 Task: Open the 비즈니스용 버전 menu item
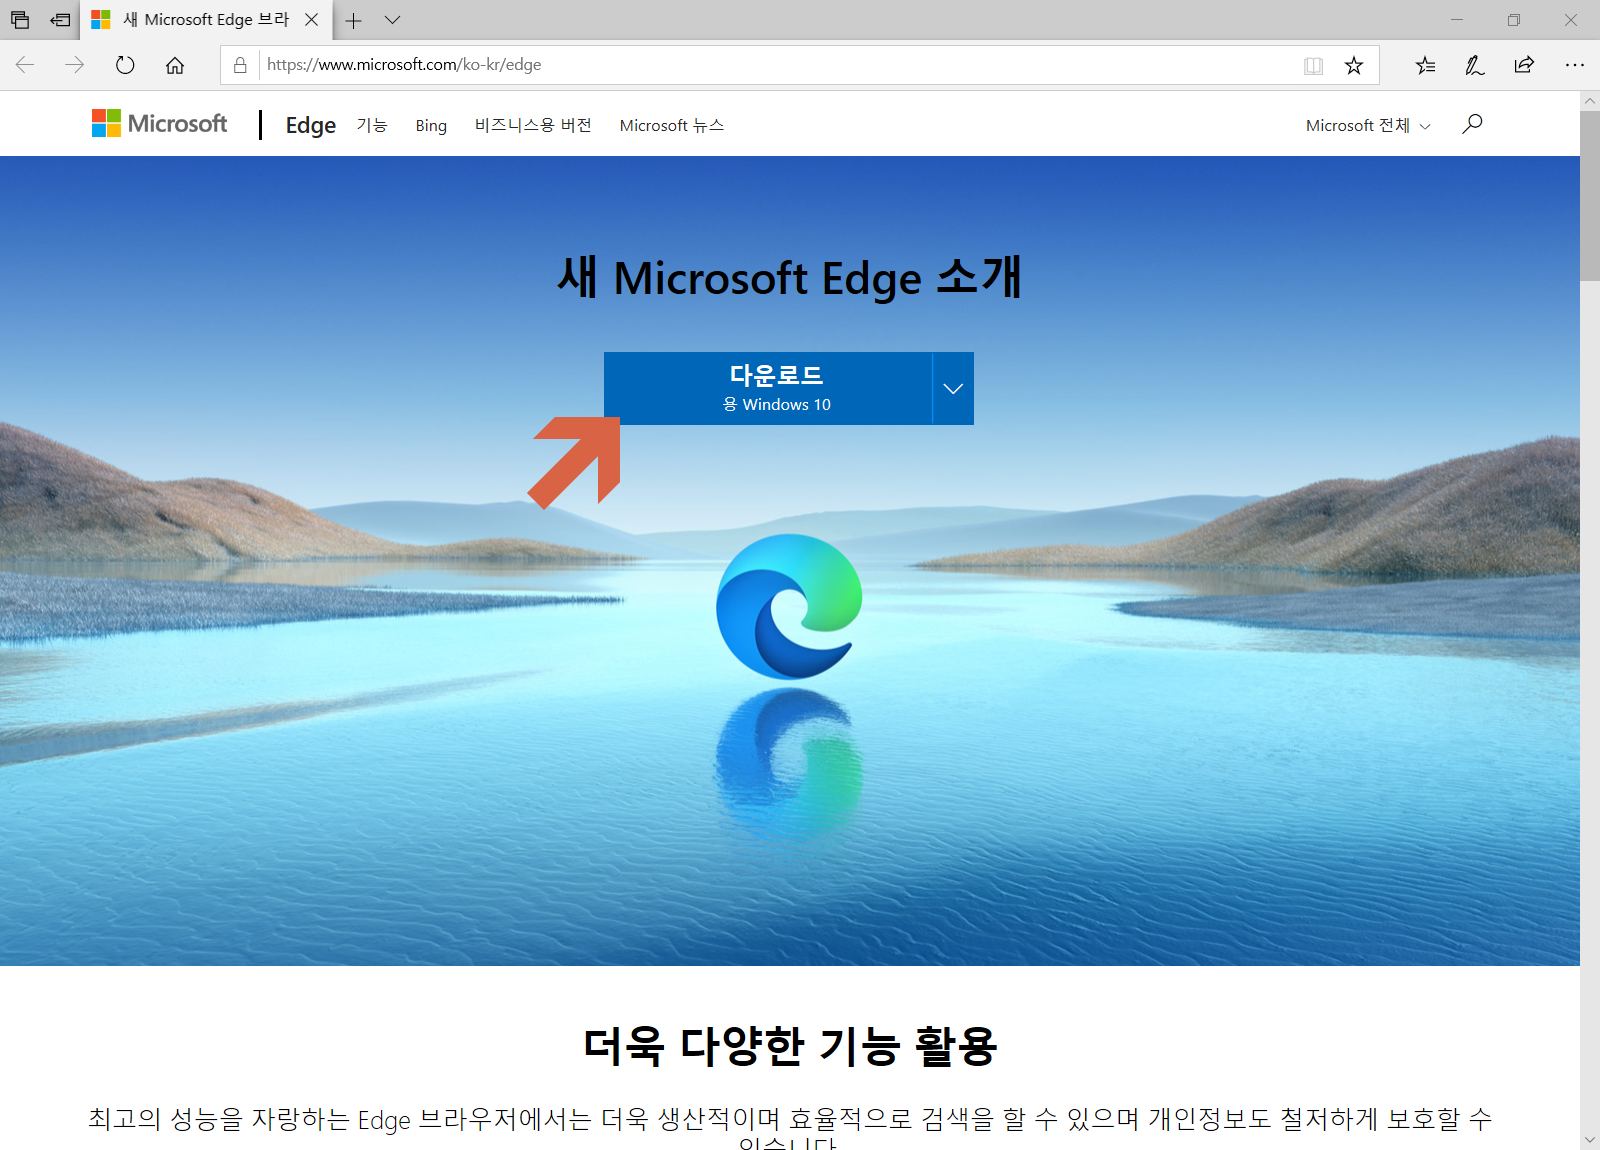click(x=533, y=125)
